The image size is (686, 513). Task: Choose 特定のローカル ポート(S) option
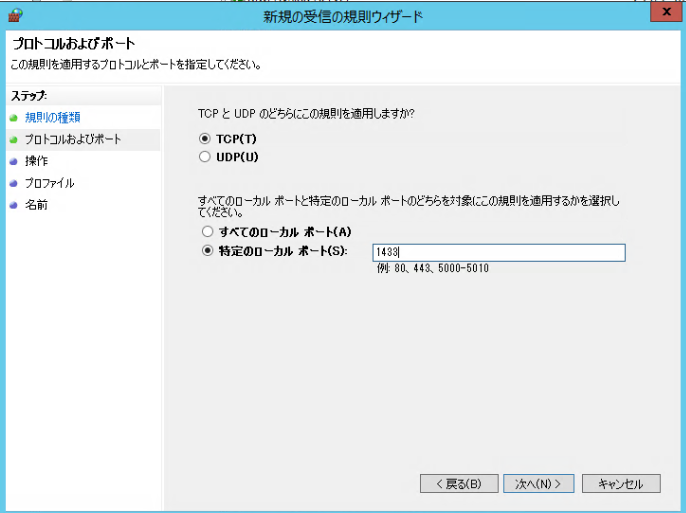coord(207,251)
